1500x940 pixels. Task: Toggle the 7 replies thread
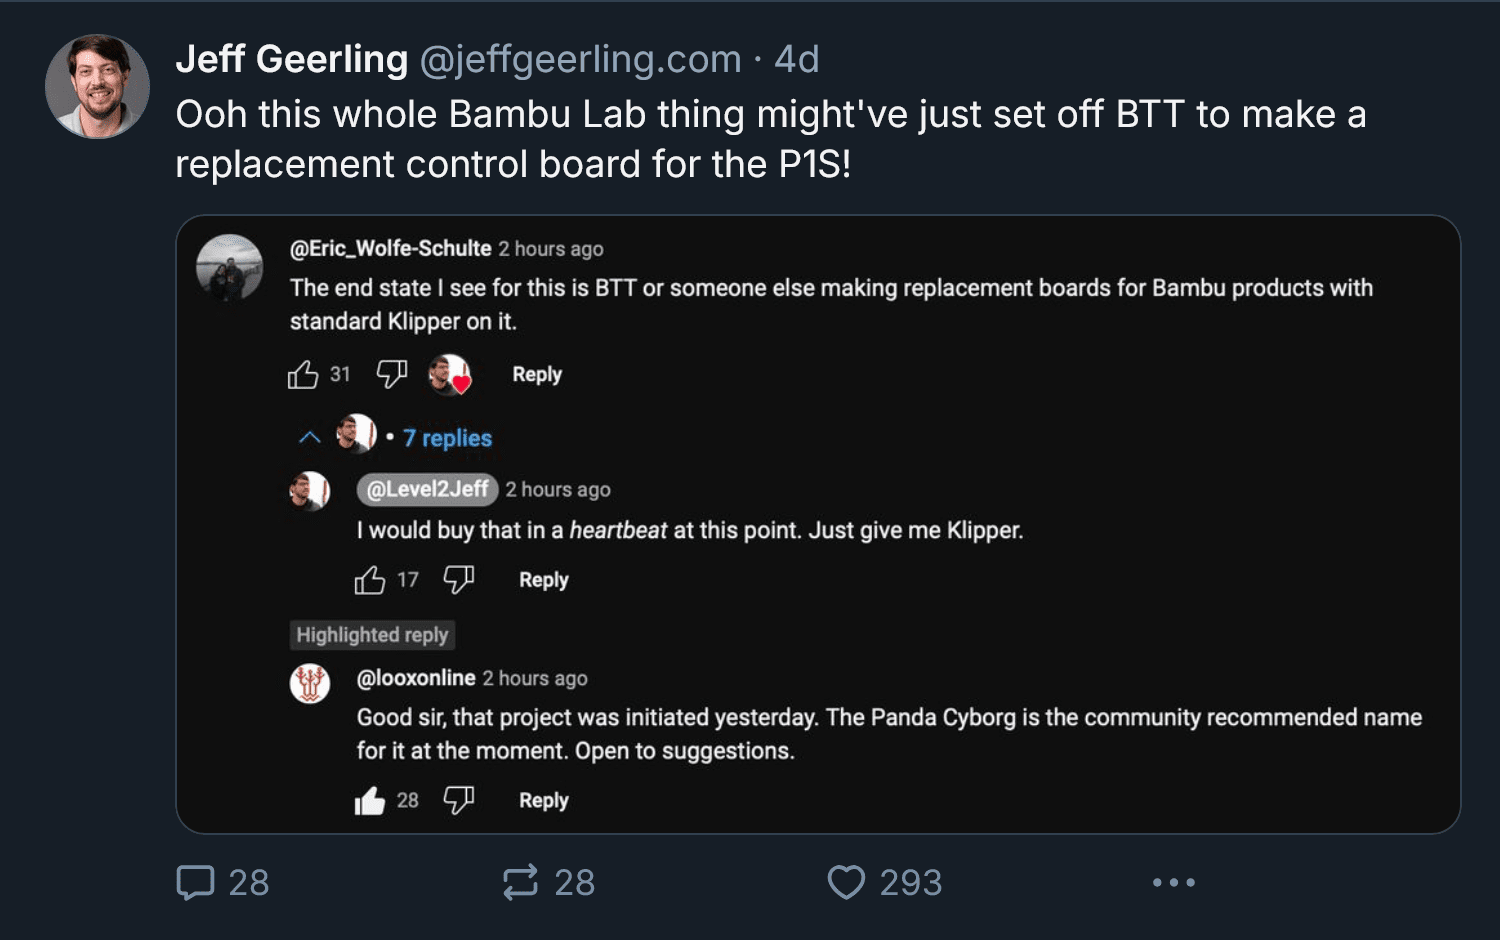[x=447, y=438]
